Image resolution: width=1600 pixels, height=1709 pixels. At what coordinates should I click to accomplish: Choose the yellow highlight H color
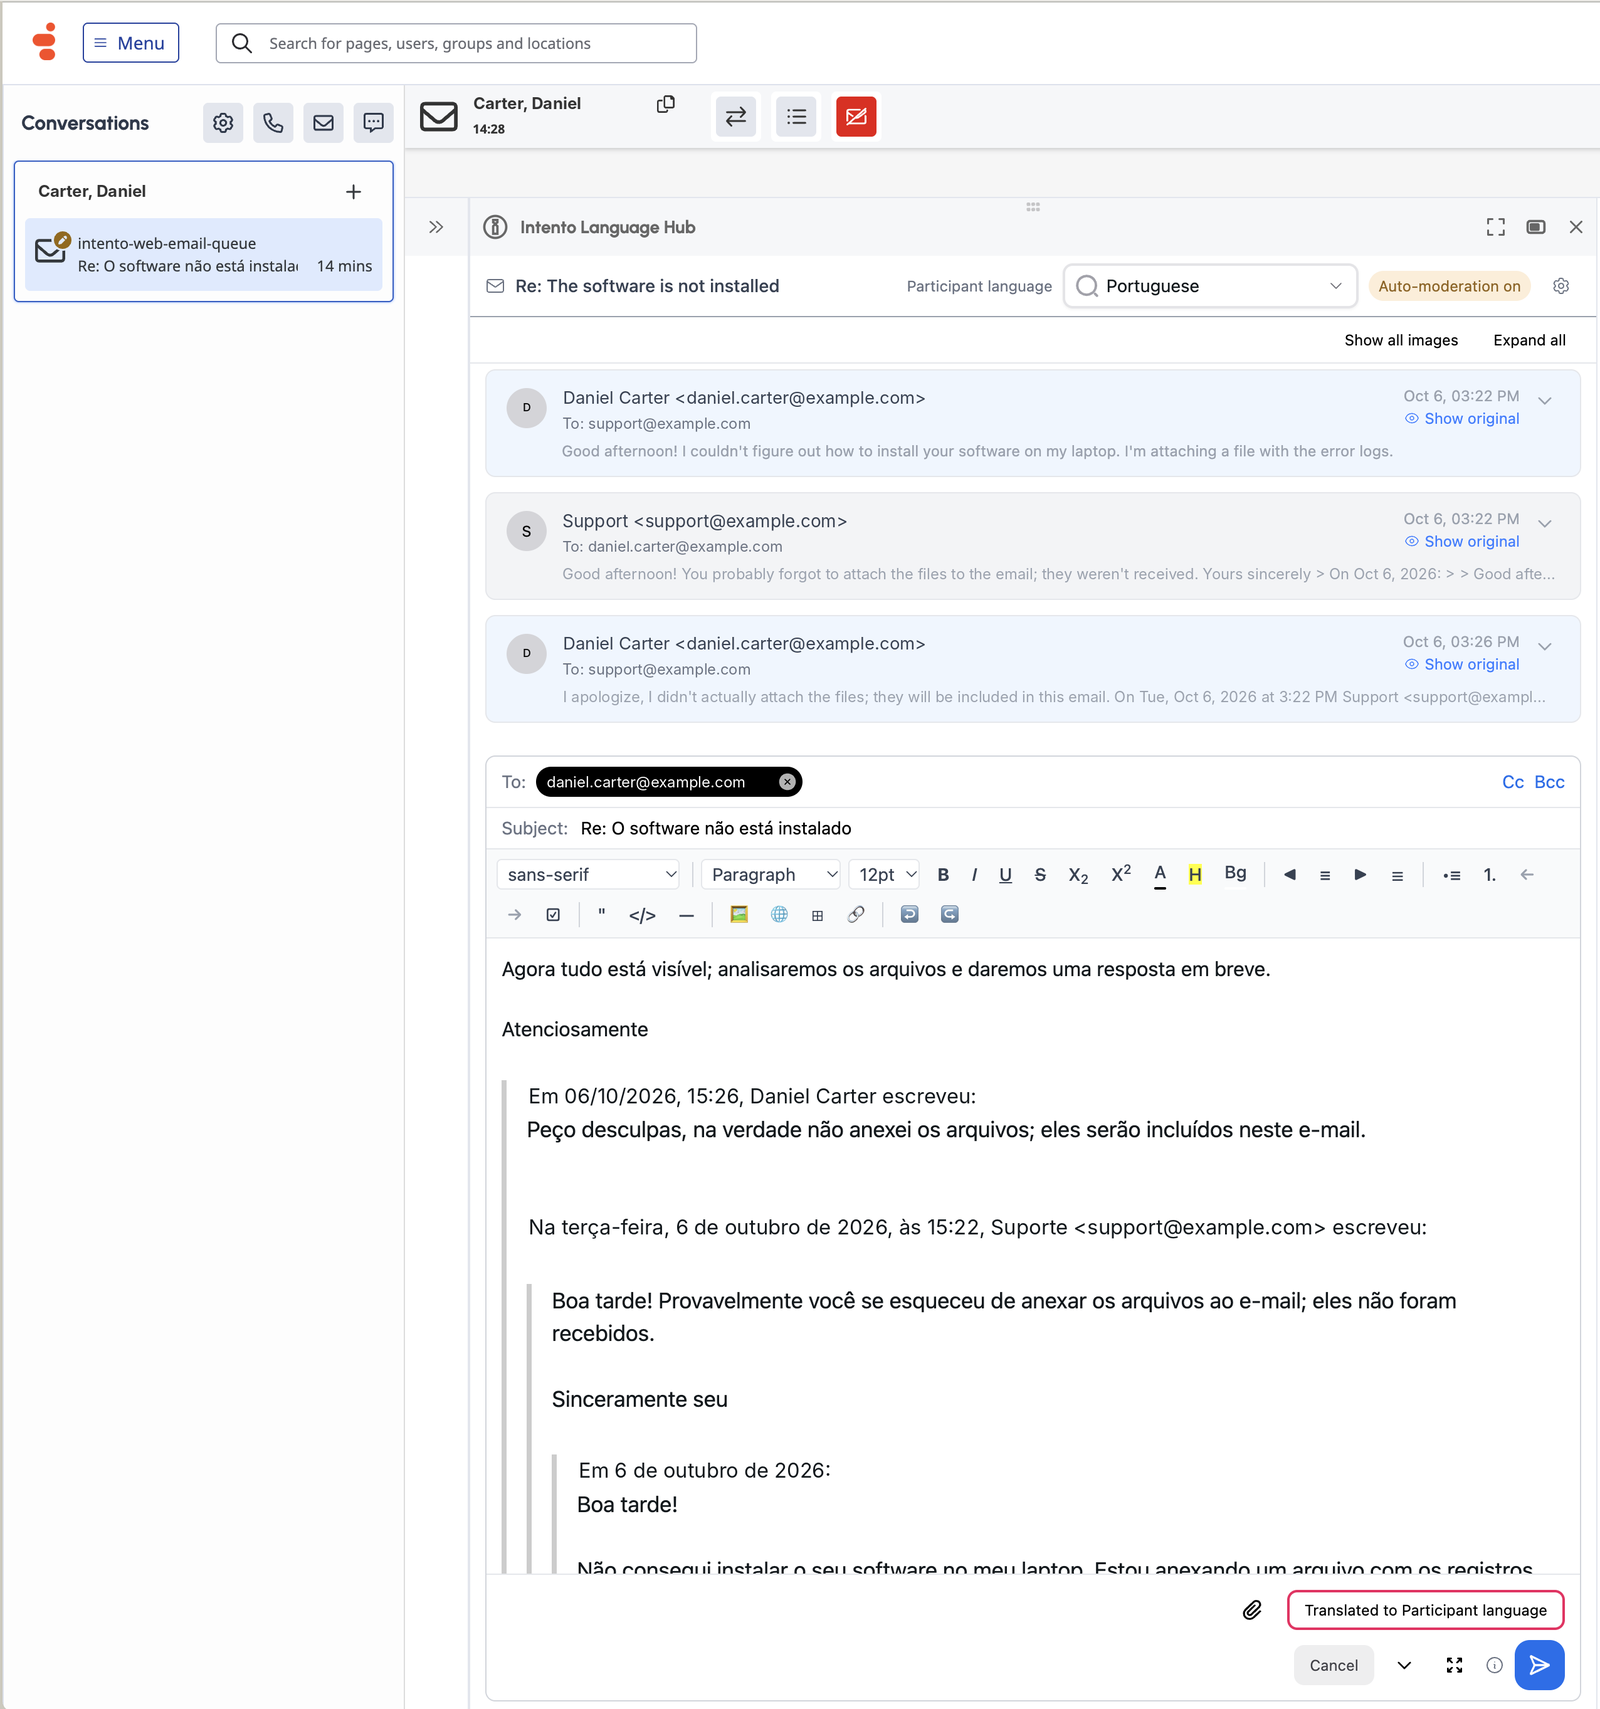[1195, 875]
